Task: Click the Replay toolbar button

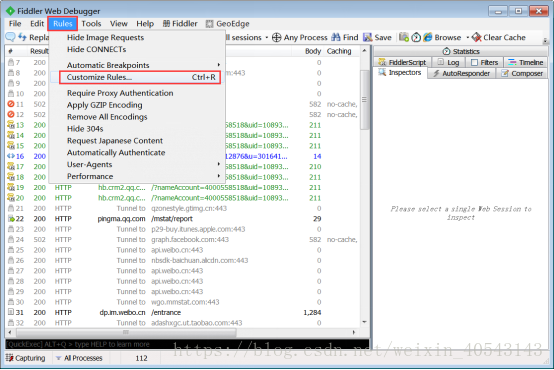Action: tap(34, 37)
